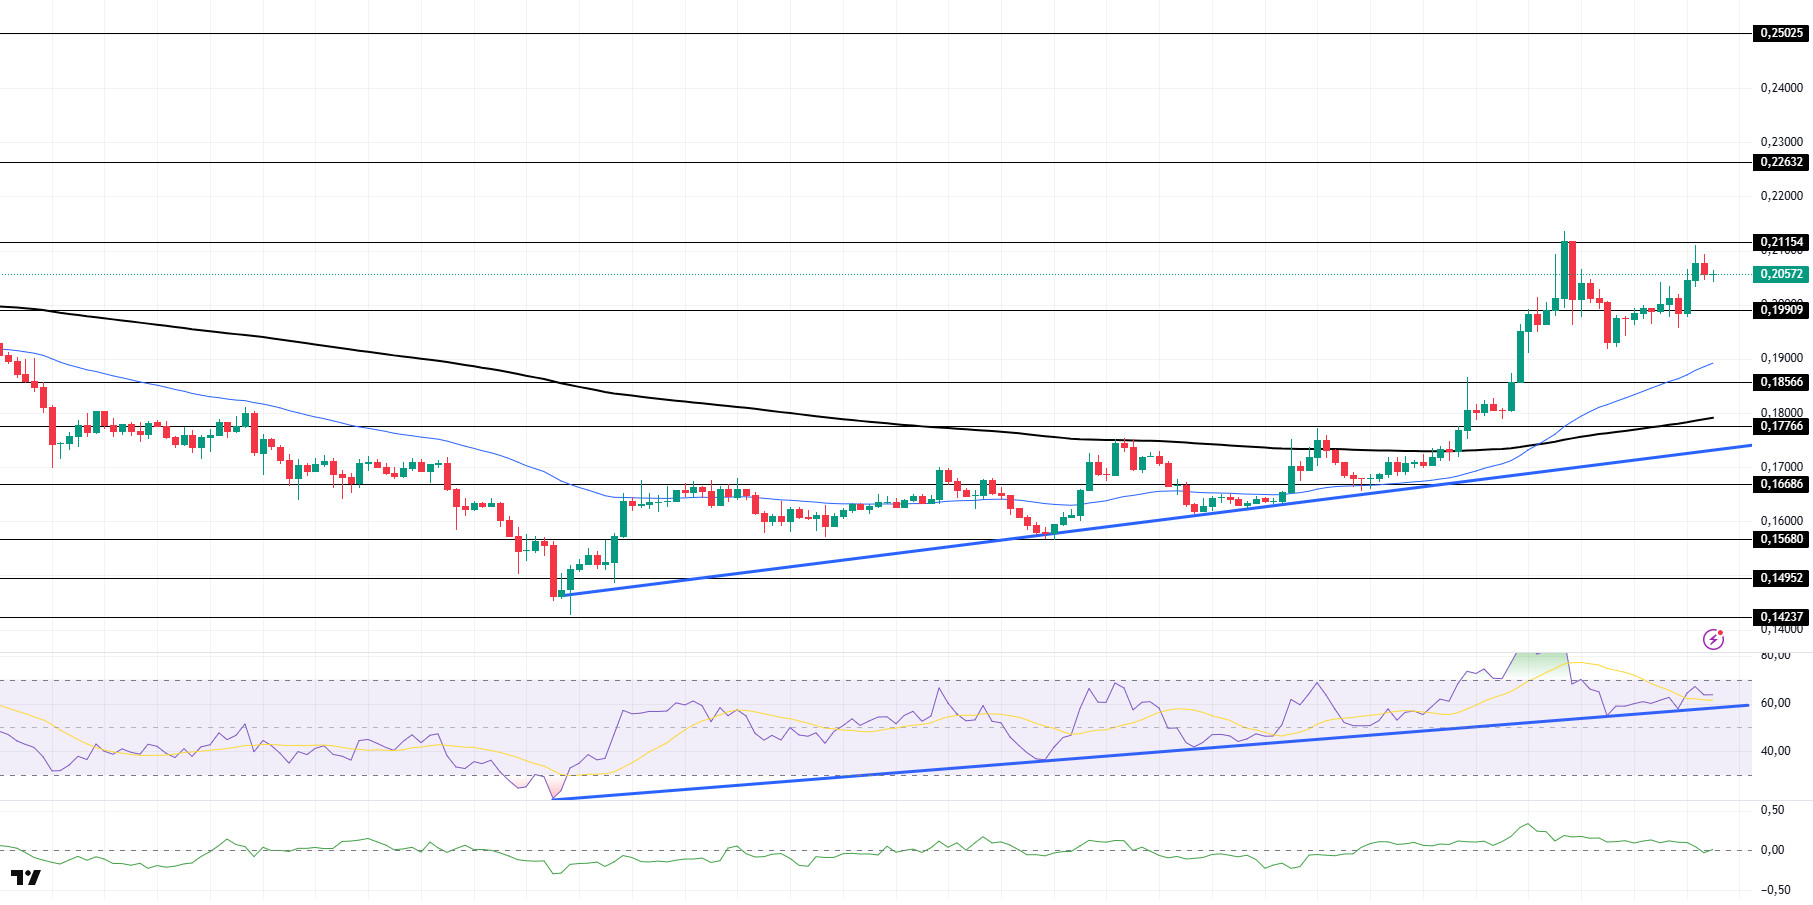Click the purple lightning bolt icon
Screen dimensions: 1813x905
1713,639
